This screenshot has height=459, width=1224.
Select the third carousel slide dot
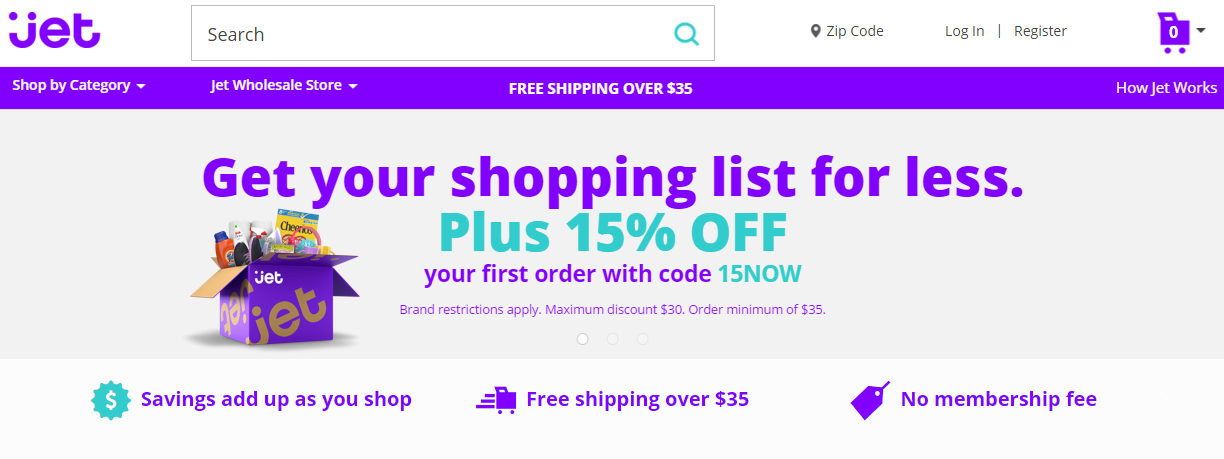click(642, 339)
